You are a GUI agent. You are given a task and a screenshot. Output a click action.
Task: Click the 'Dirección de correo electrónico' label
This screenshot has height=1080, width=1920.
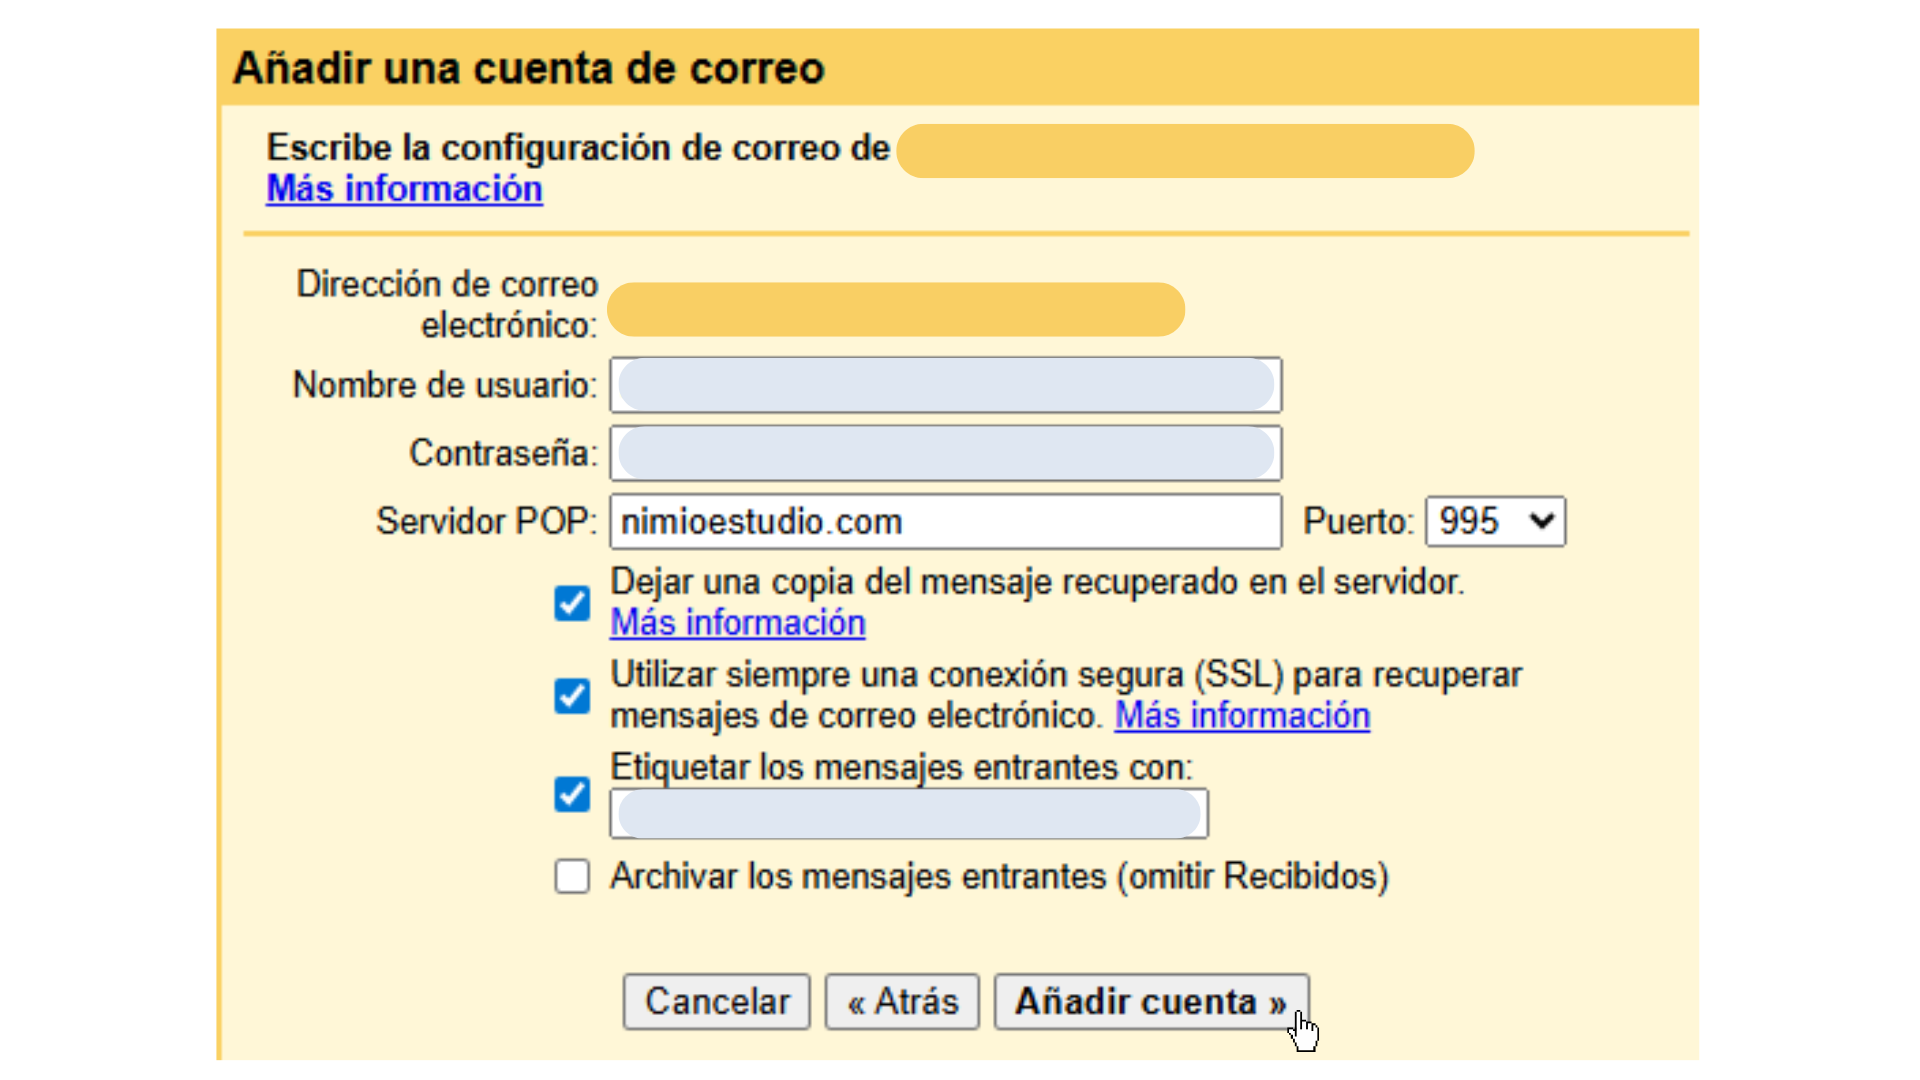pos(446,304)
